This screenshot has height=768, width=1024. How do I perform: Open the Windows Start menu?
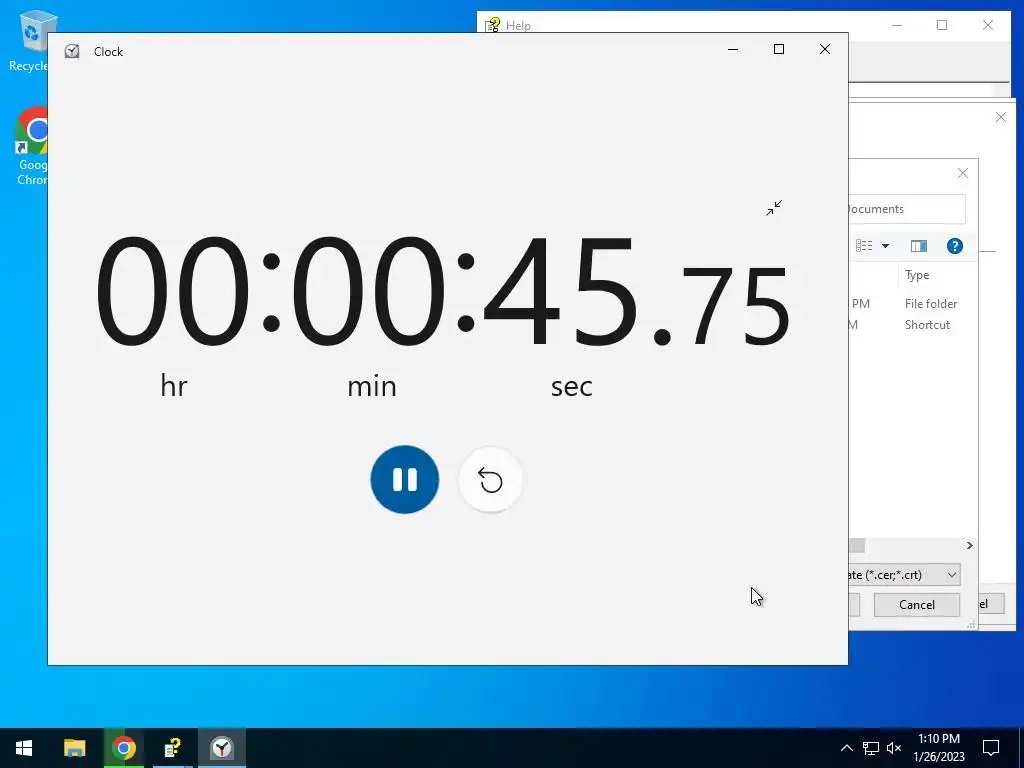pos(24,748)
